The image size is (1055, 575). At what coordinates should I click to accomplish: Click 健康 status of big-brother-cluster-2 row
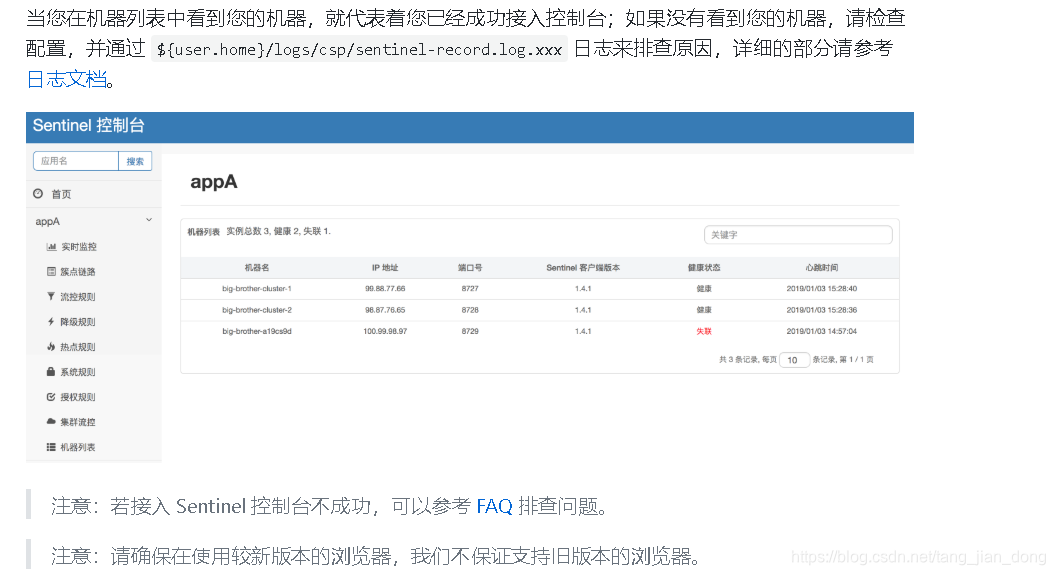(704, 310)
